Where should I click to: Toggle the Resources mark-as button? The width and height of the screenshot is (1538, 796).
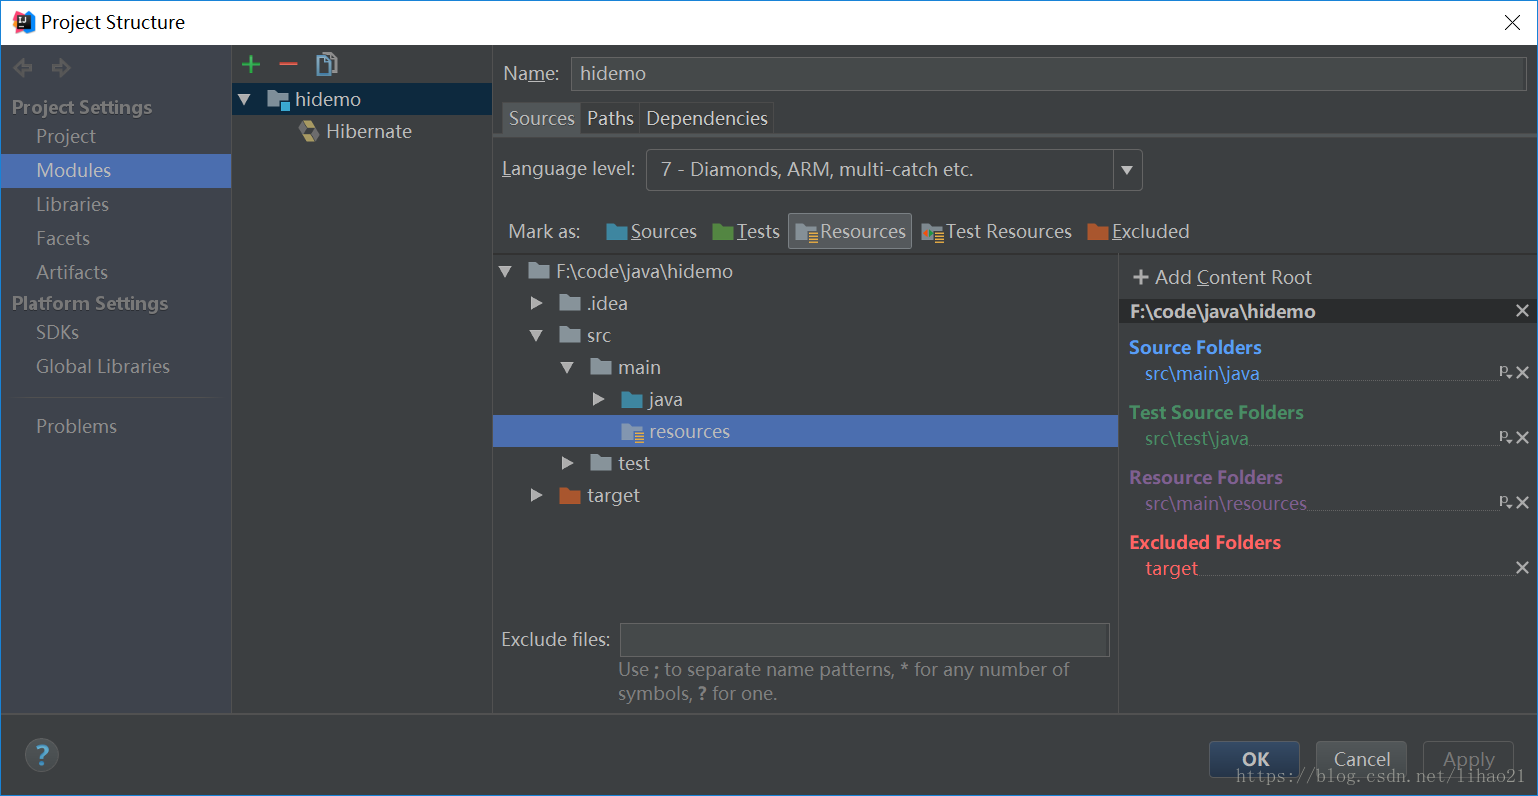(x=850, y=232)
